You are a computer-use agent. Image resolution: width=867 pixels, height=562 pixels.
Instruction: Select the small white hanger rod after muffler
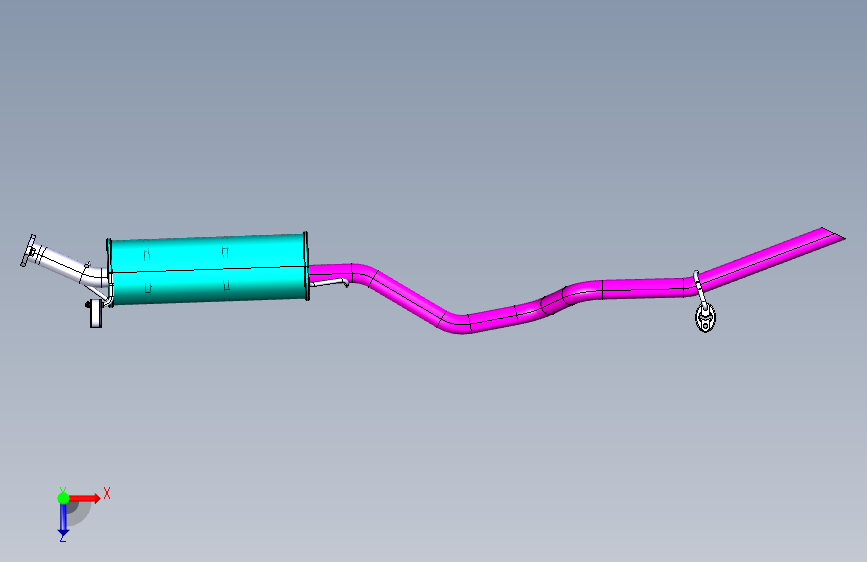click(330, 283)
